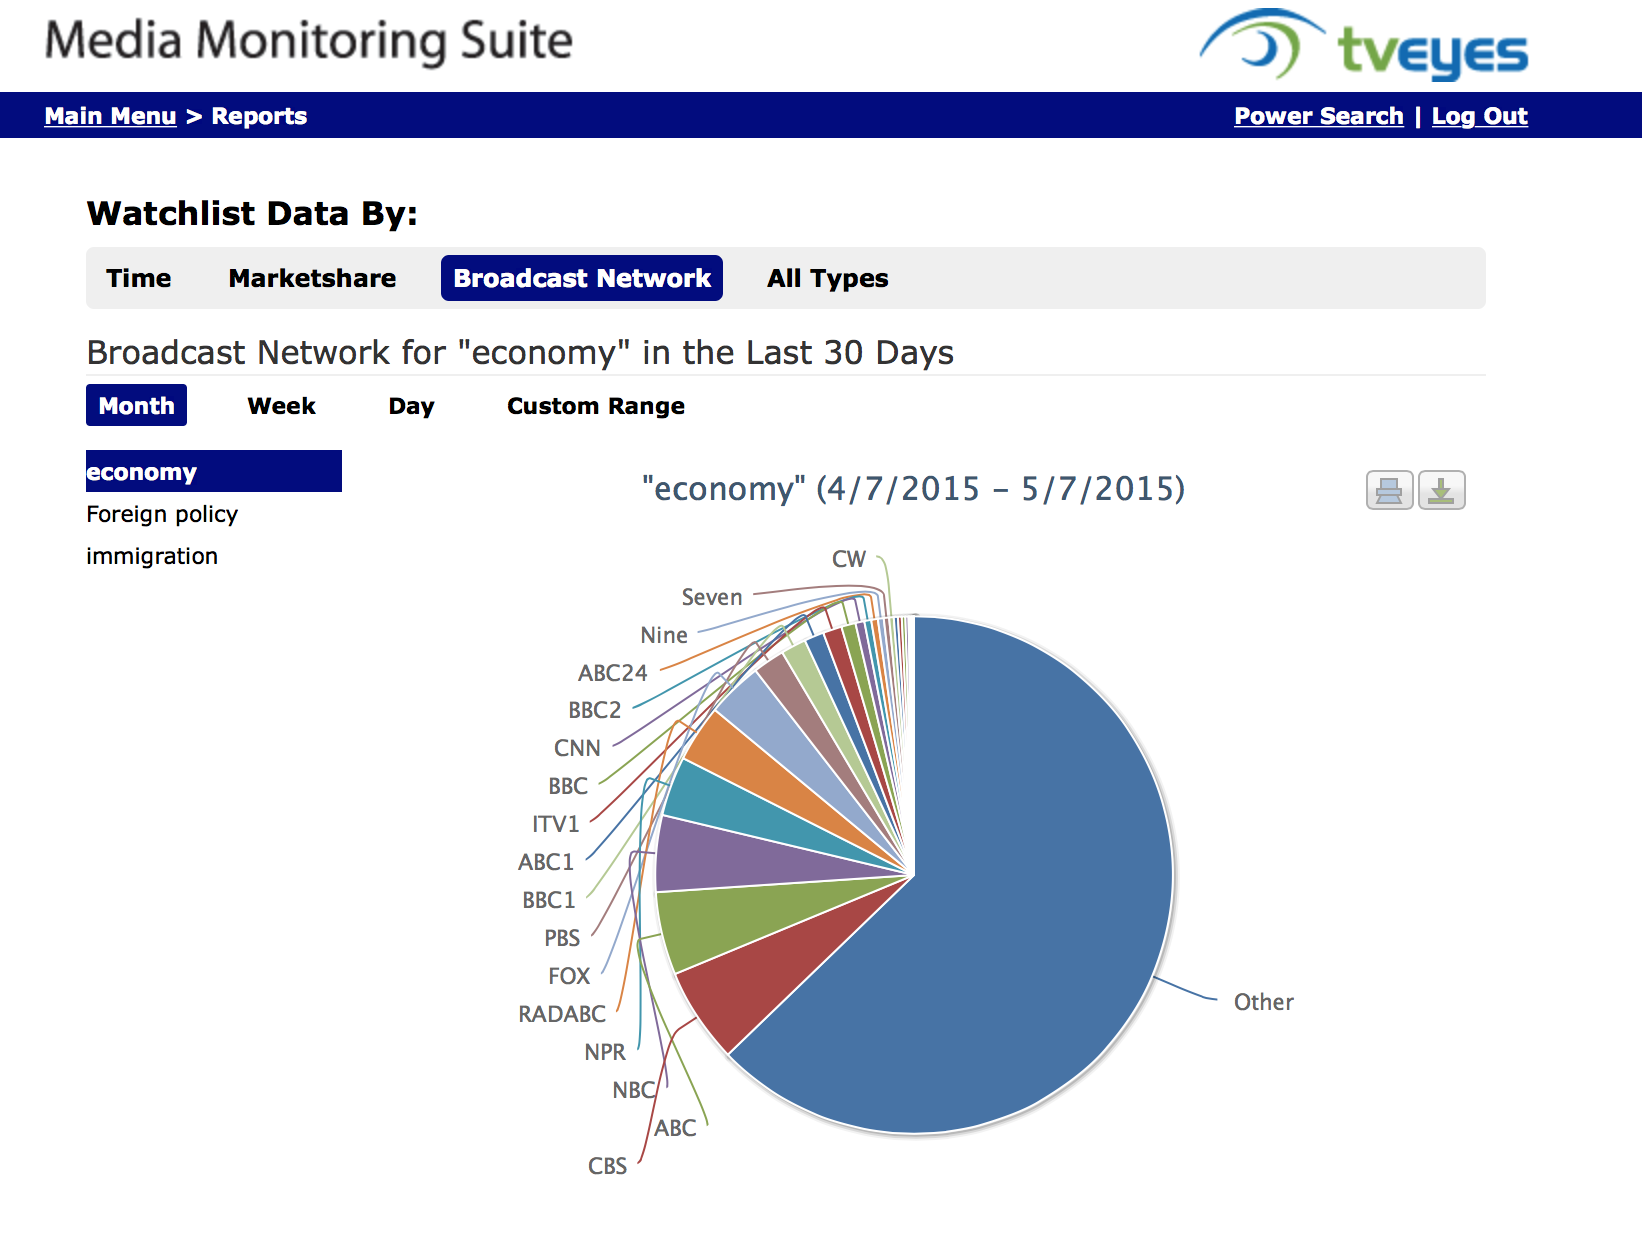Open the Main Menu link
The height and width of the screenshot is (1252, 1642).
click(x=110, y=116)
